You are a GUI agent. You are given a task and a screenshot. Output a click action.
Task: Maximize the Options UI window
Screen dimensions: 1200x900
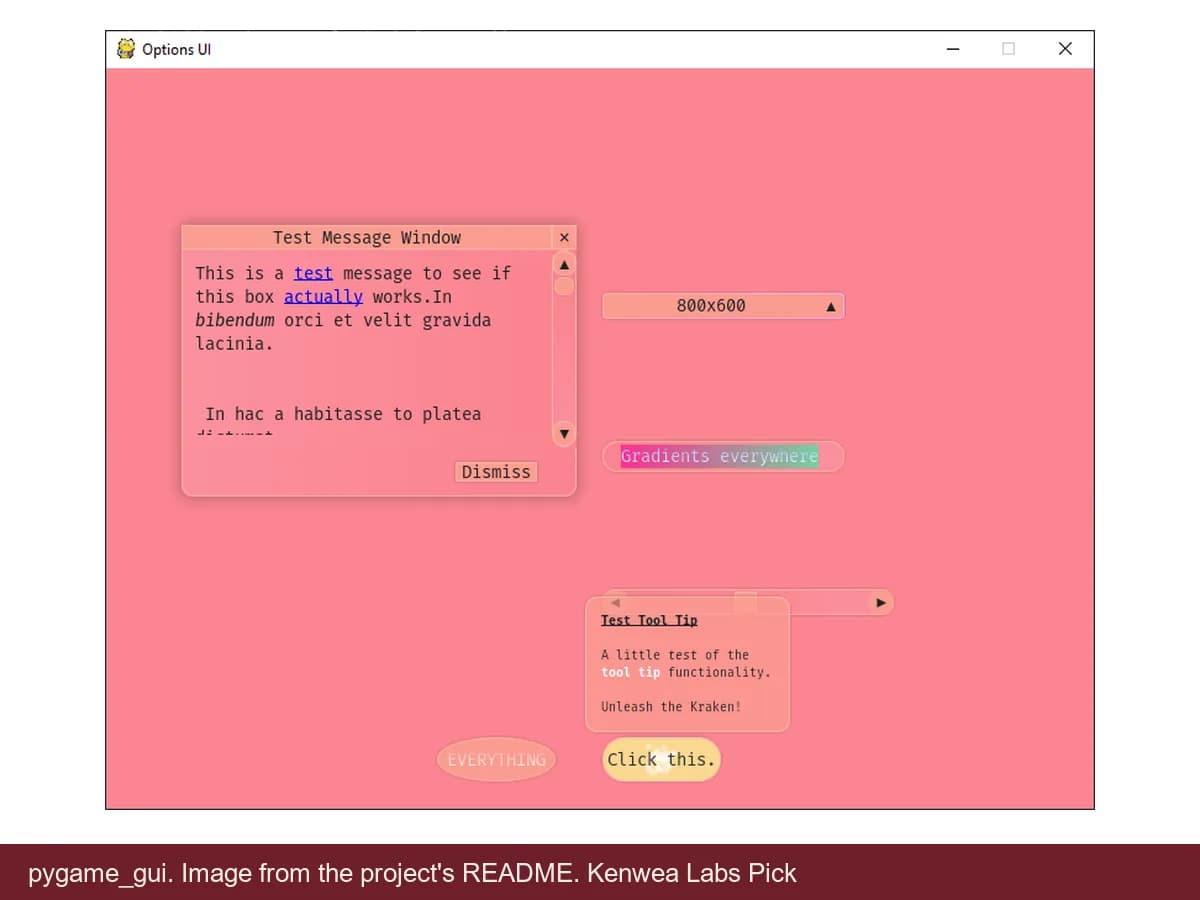coord(1008,49)
